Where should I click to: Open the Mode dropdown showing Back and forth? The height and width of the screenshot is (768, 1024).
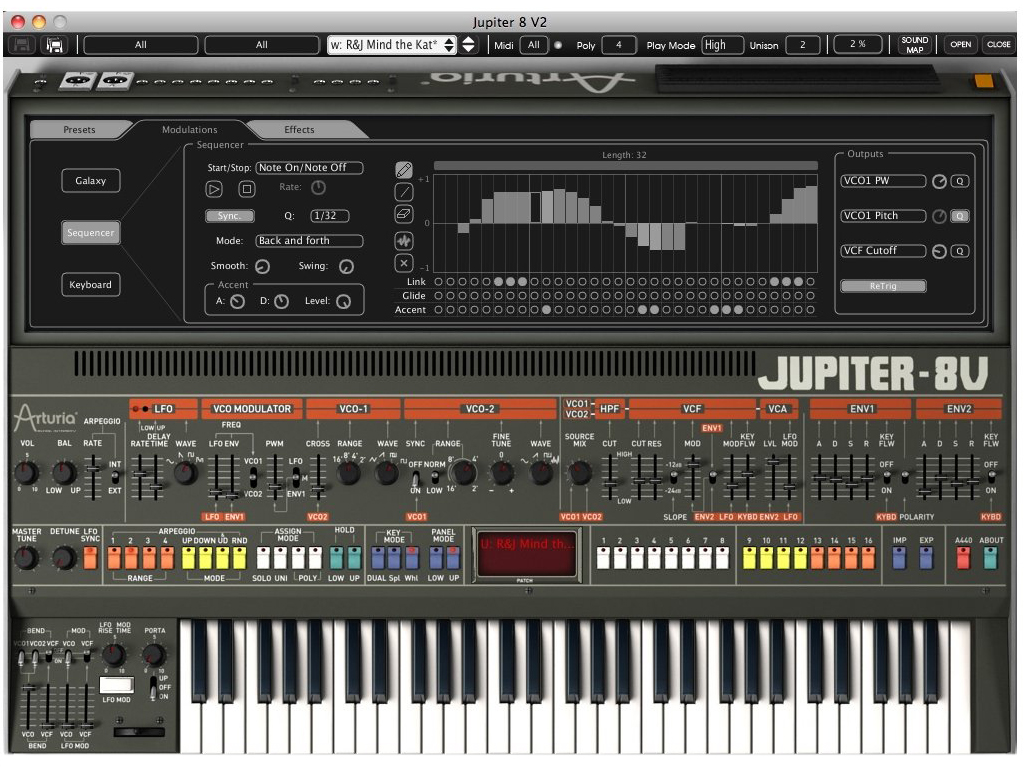coord(309,241)
